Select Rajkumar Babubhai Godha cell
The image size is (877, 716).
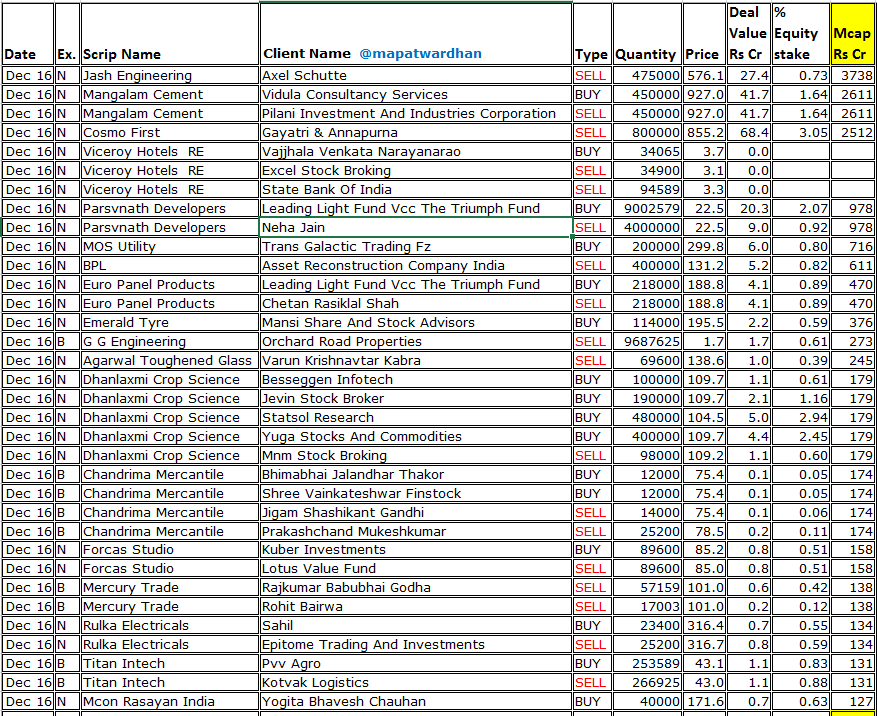[x=416, y=588]
